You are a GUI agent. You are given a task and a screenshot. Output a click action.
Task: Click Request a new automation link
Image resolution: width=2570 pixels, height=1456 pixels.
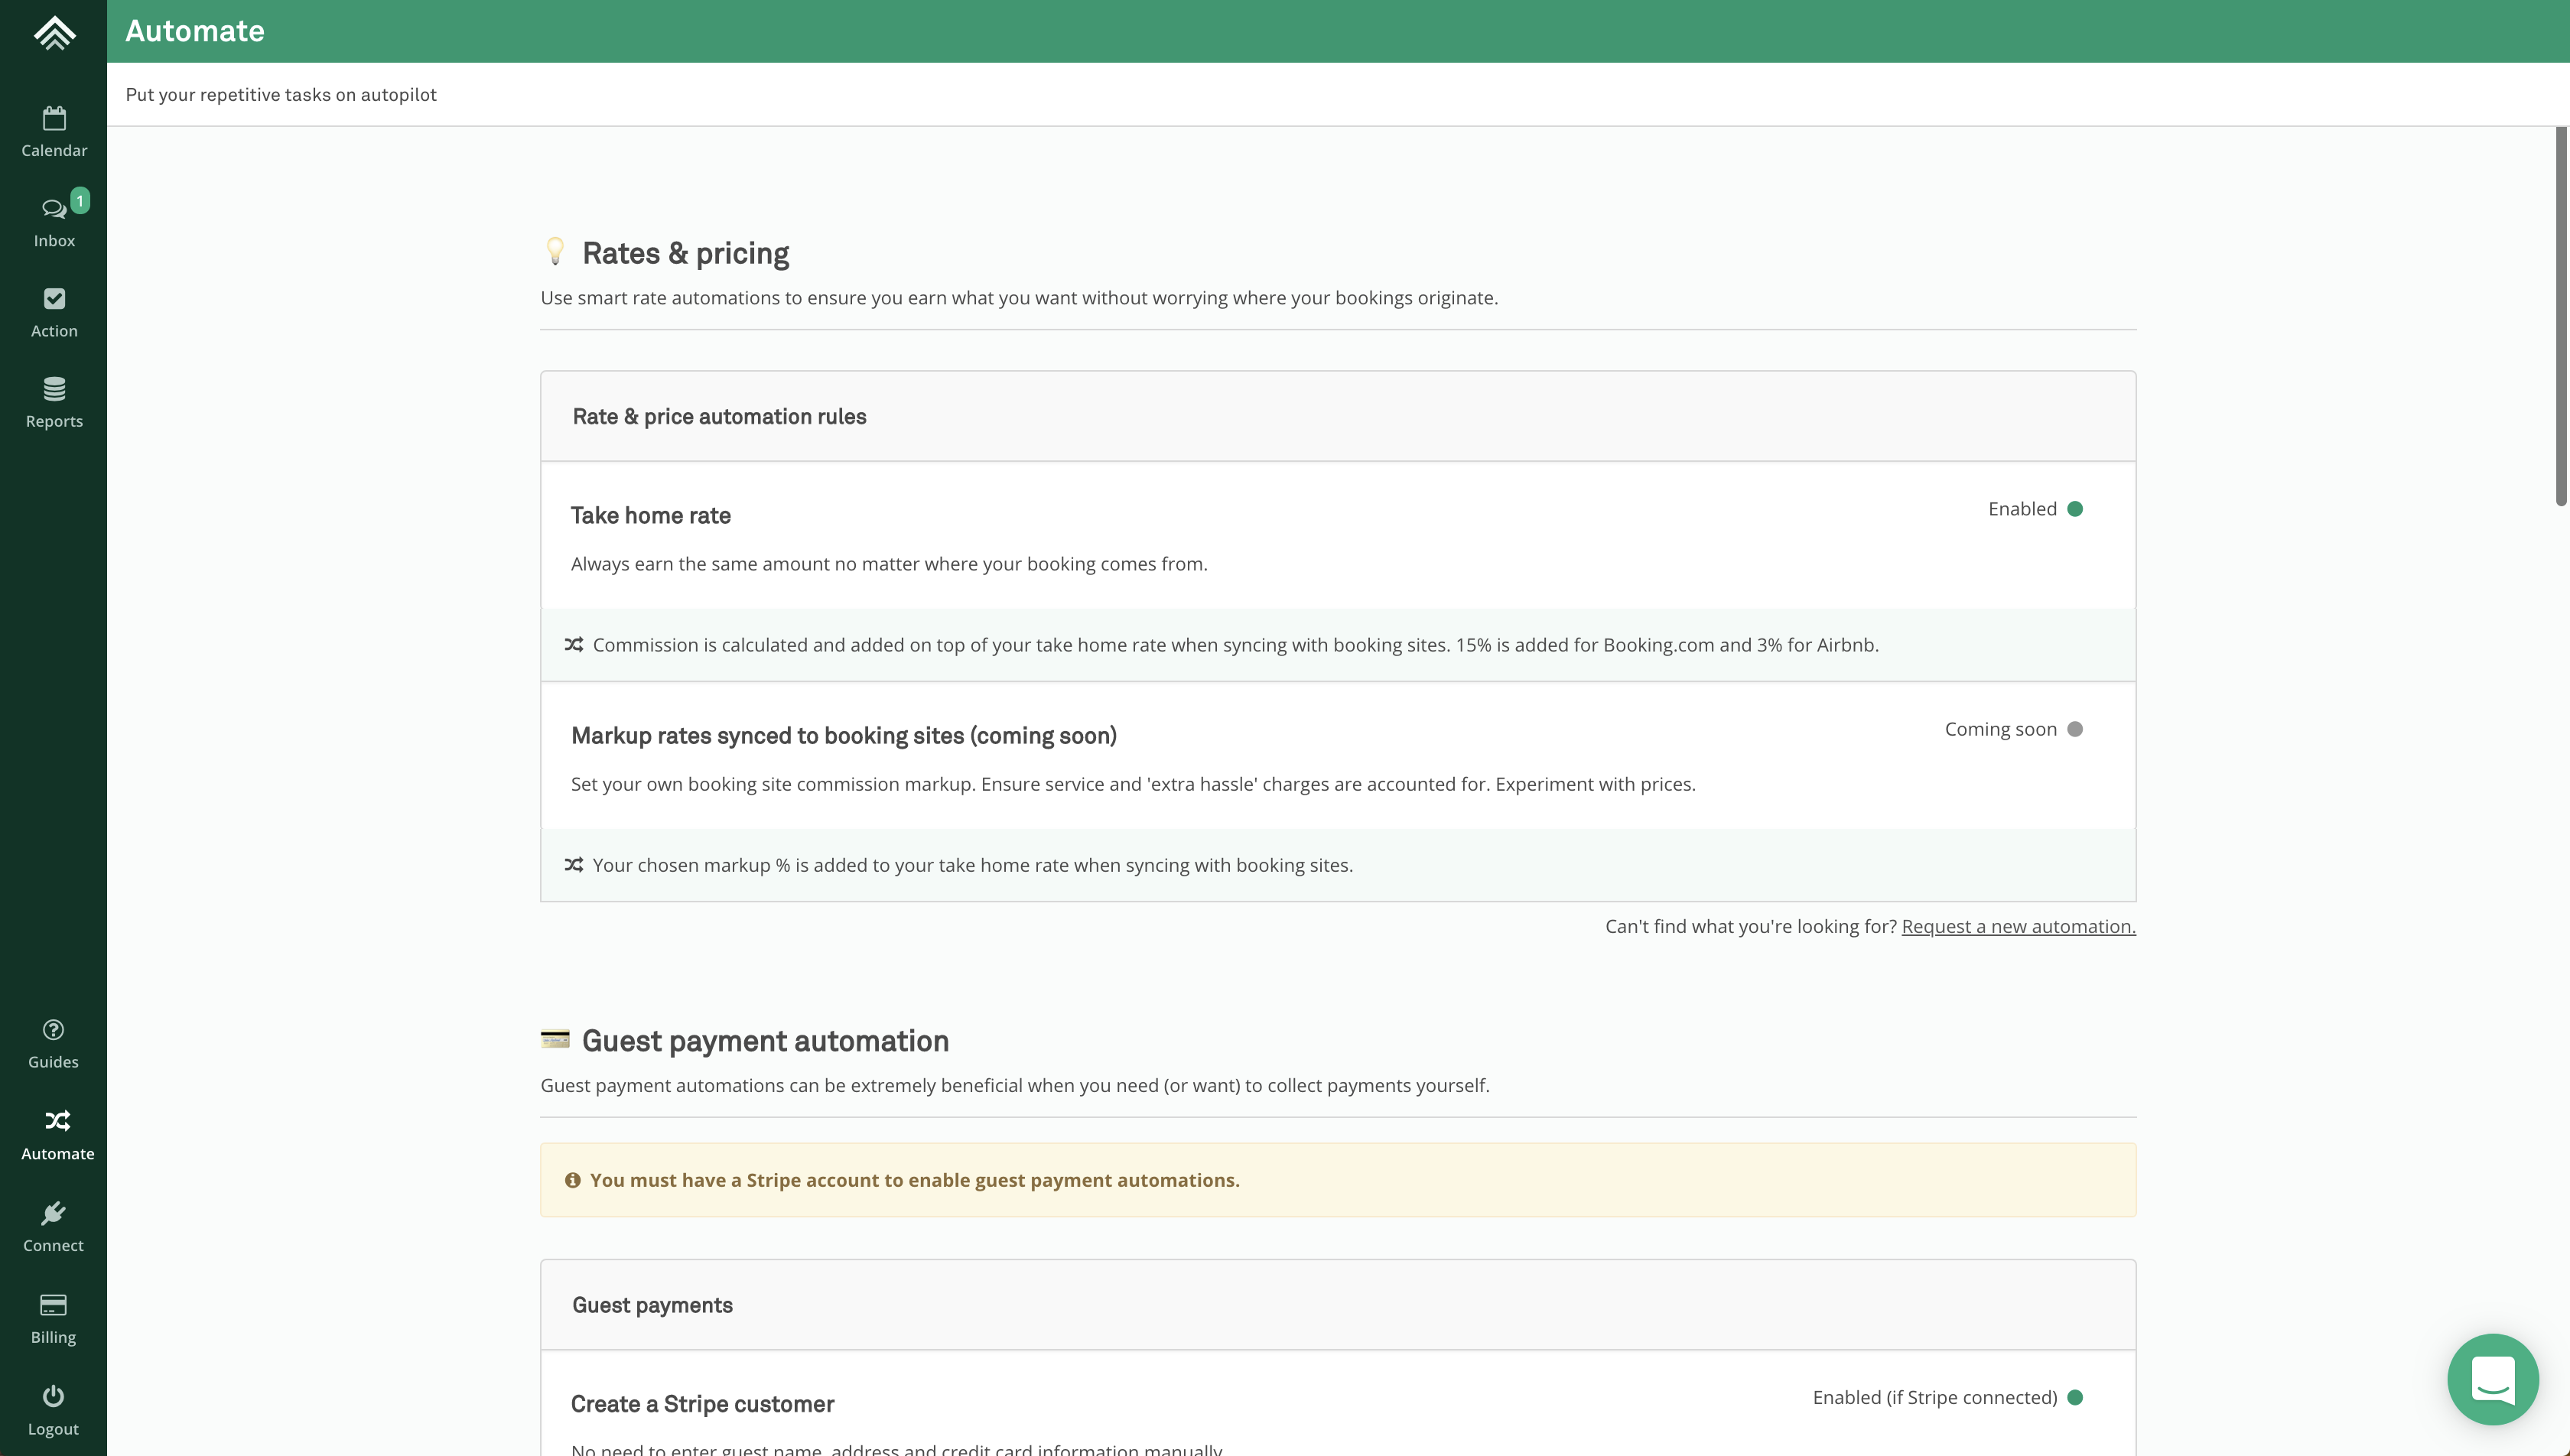pyautogui.click(x=2018, y=926)
